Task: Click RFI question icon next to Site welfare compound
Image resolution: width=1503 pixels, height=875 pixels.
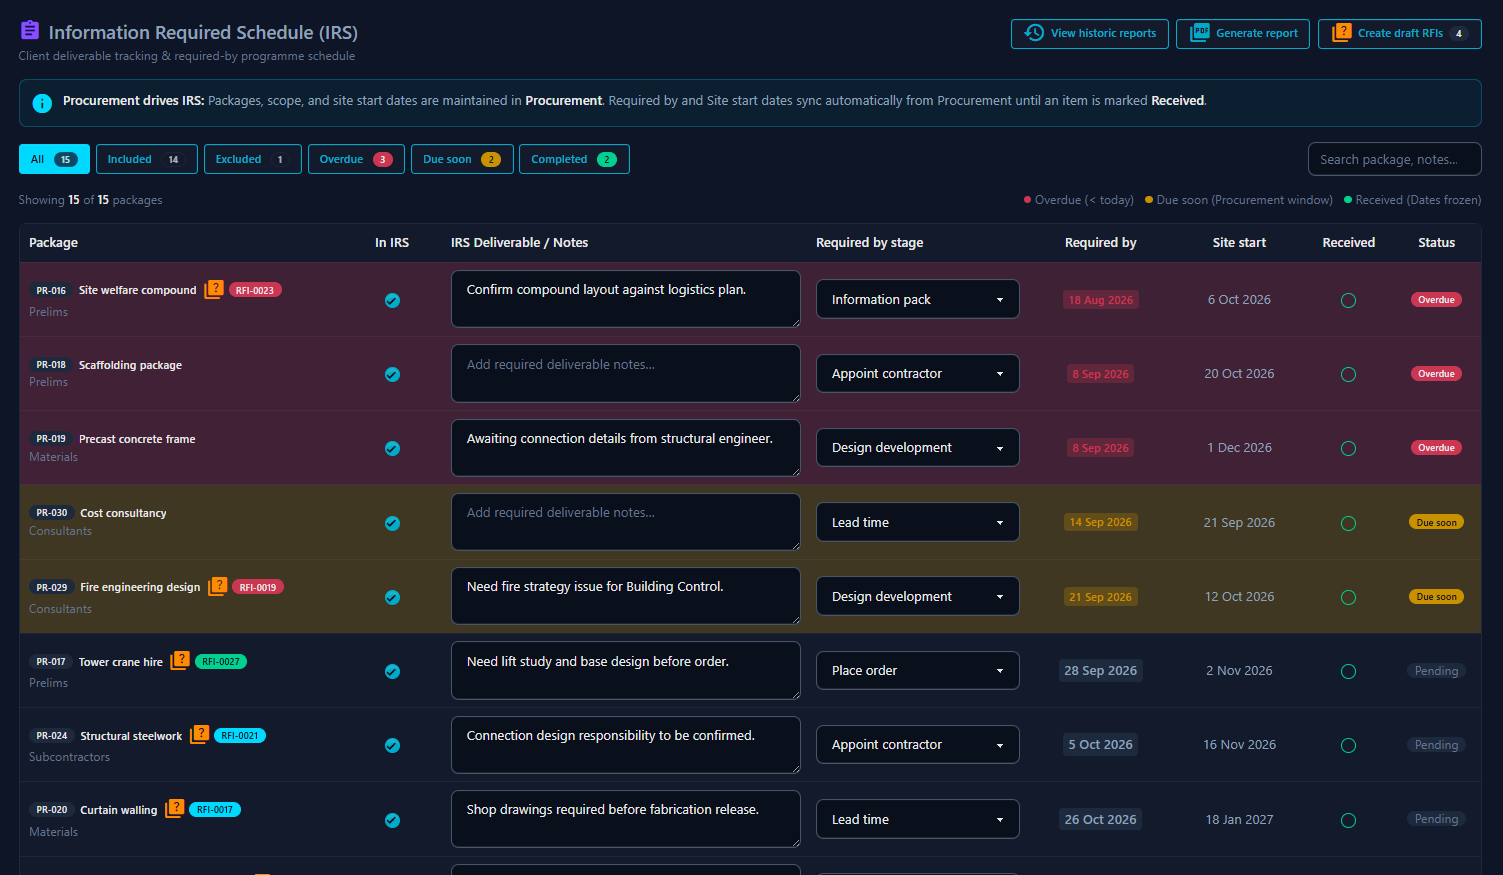Action: (213, 290)
